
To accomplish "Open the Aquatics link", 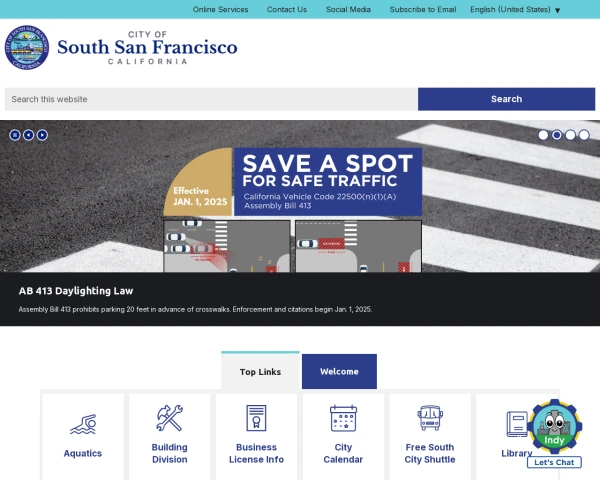I will coord(83,453).
